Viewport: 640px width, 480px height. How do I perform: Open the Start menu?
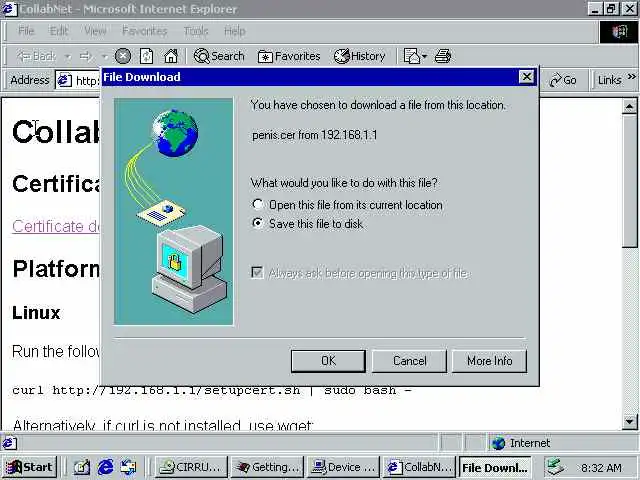pos(29,467)
